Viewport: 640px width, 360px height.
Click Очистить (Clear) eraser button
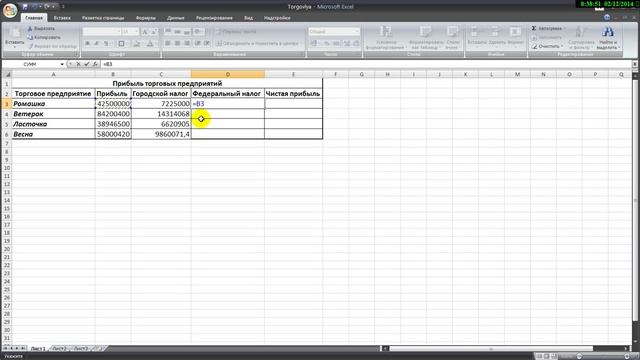click(546, 46)
